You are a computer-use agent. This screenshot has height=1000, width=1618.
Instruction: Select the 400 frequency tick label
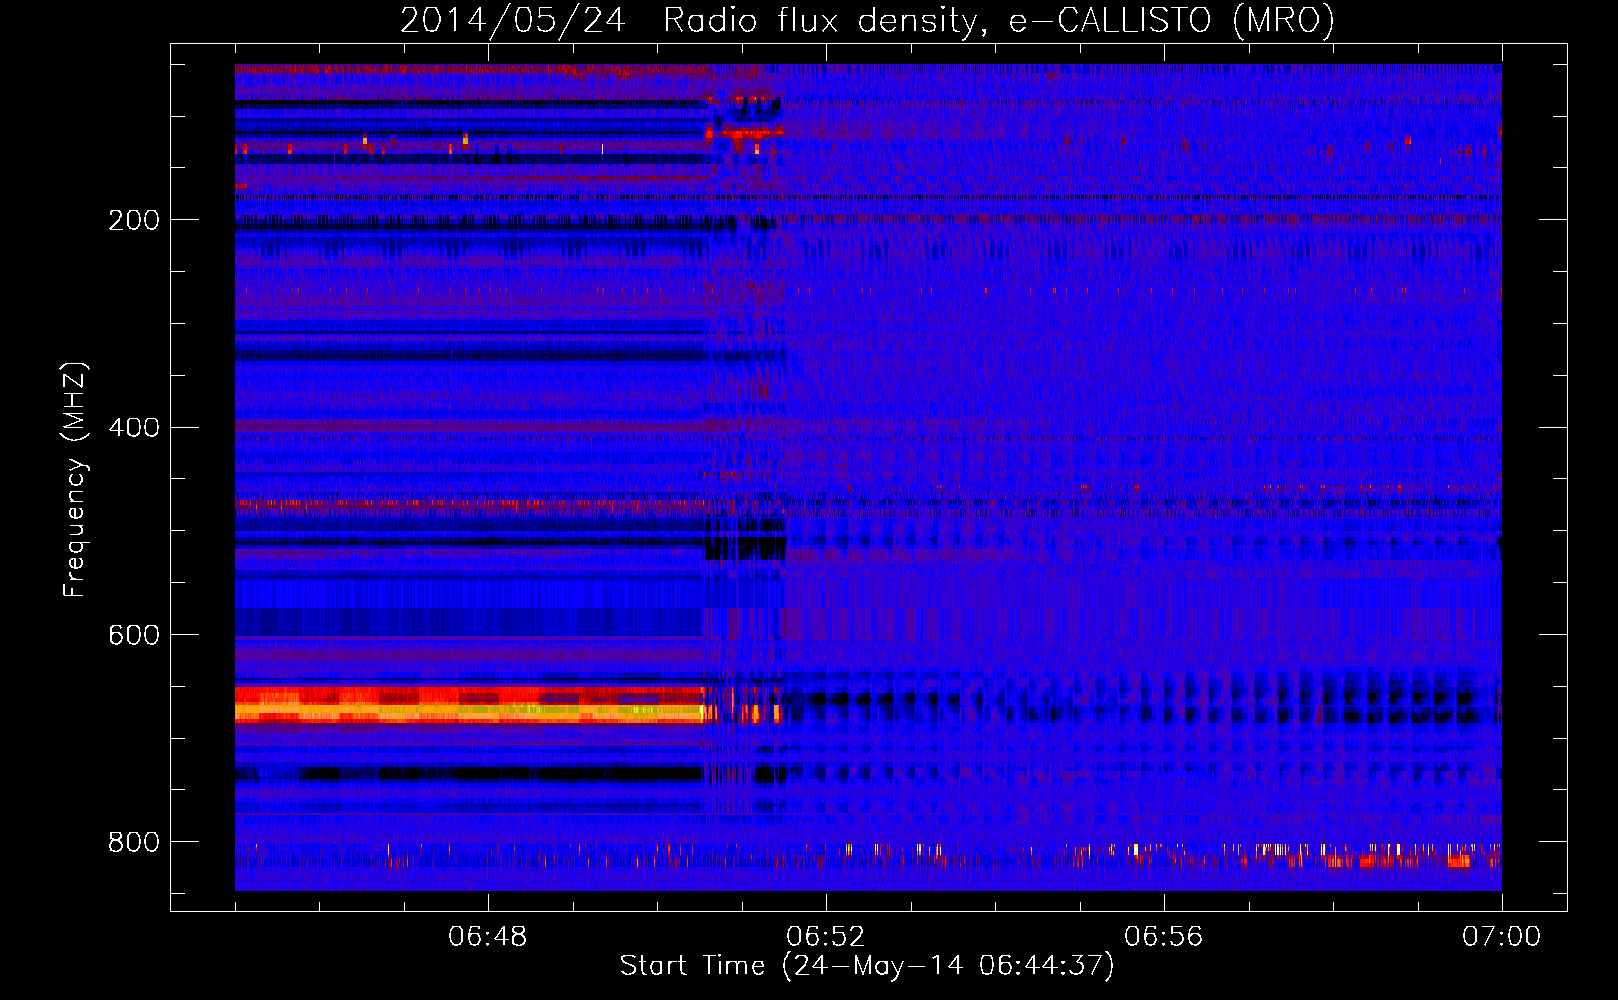[x=134, y=428]
